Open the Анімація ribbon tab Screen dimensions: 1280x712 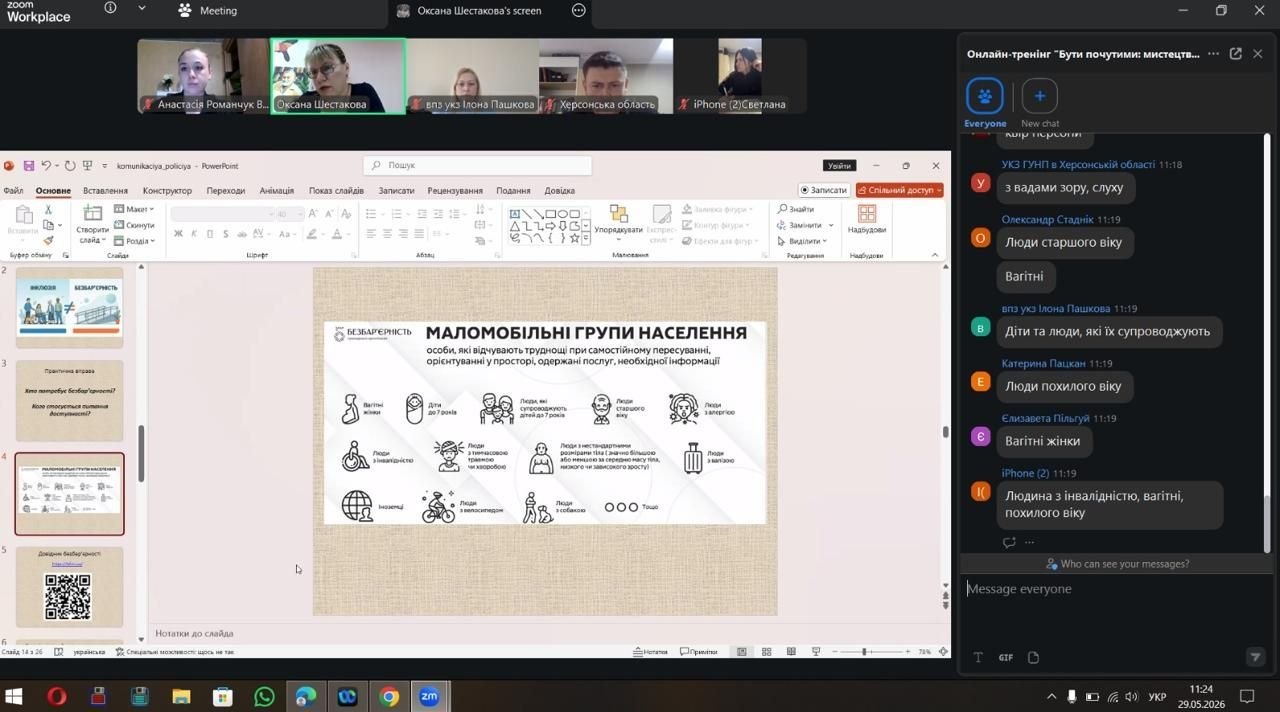277,190
